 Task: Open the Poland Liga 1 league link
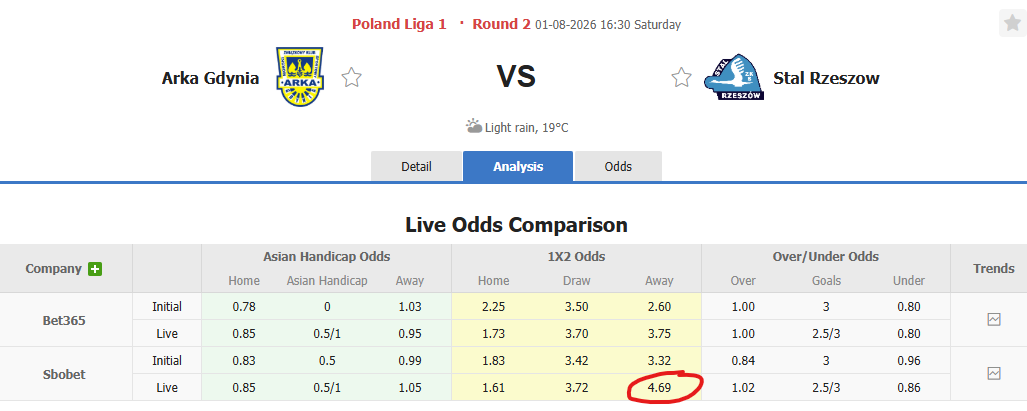(x=399, y=24)
